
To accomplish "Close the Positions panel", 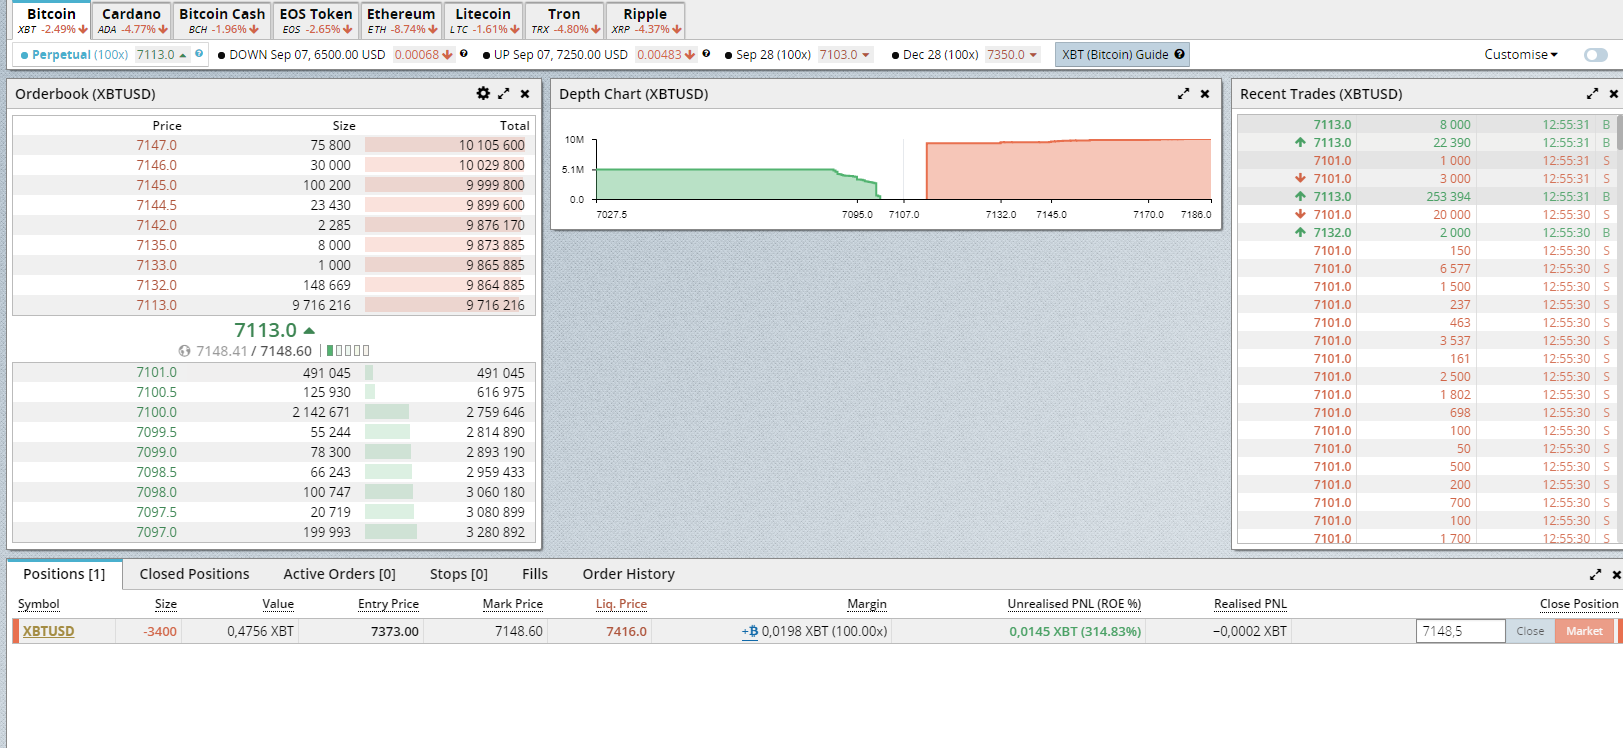I will pos(1617,575).
